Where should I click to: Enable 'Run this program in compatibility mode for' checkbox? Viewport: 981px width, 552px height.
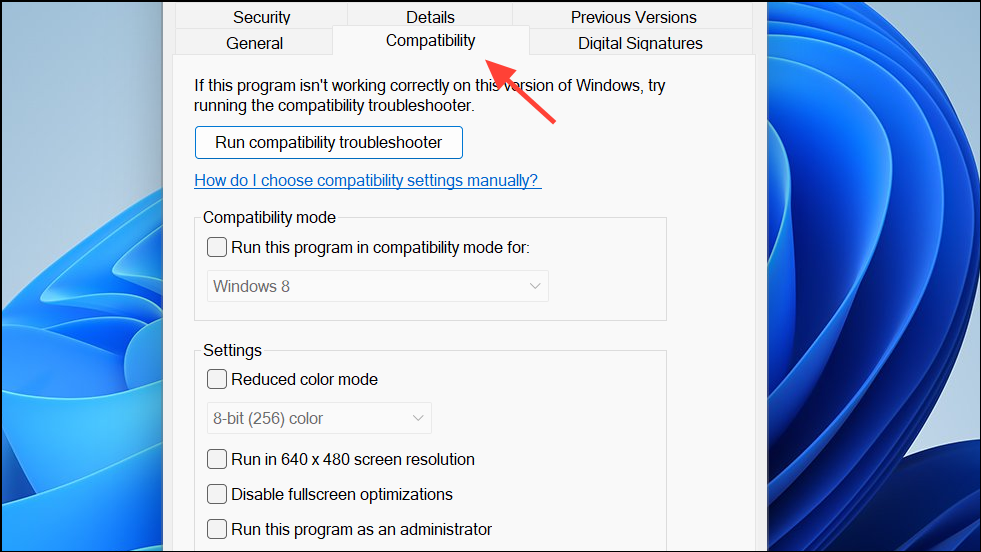click(x=217, y=247)
